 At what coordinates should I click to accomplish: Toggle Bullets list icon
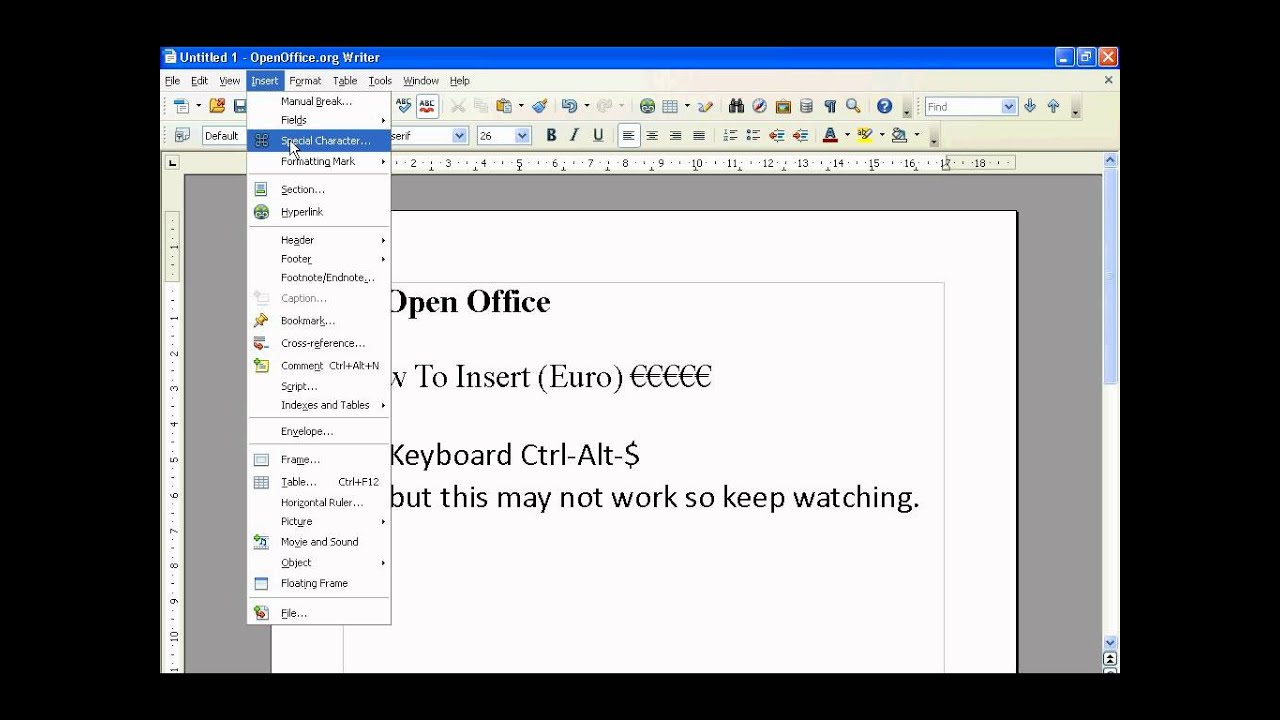(x=753, y=135)
